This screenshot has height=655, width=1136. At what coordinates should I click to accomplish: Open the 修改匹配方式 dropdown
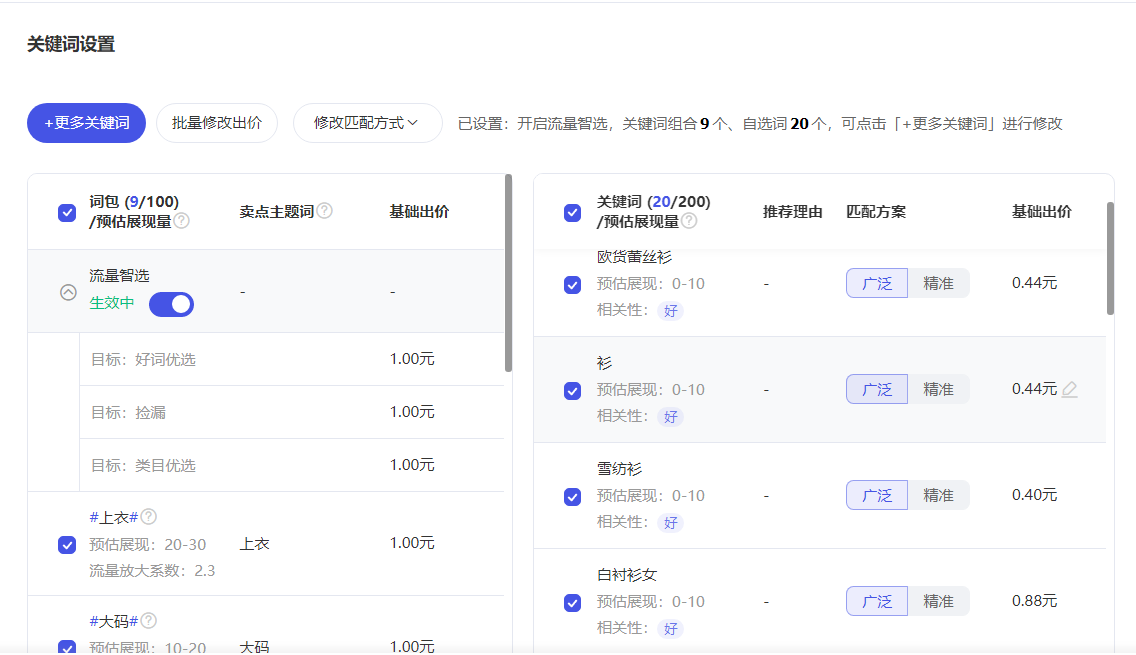click(x=367, y=123)
